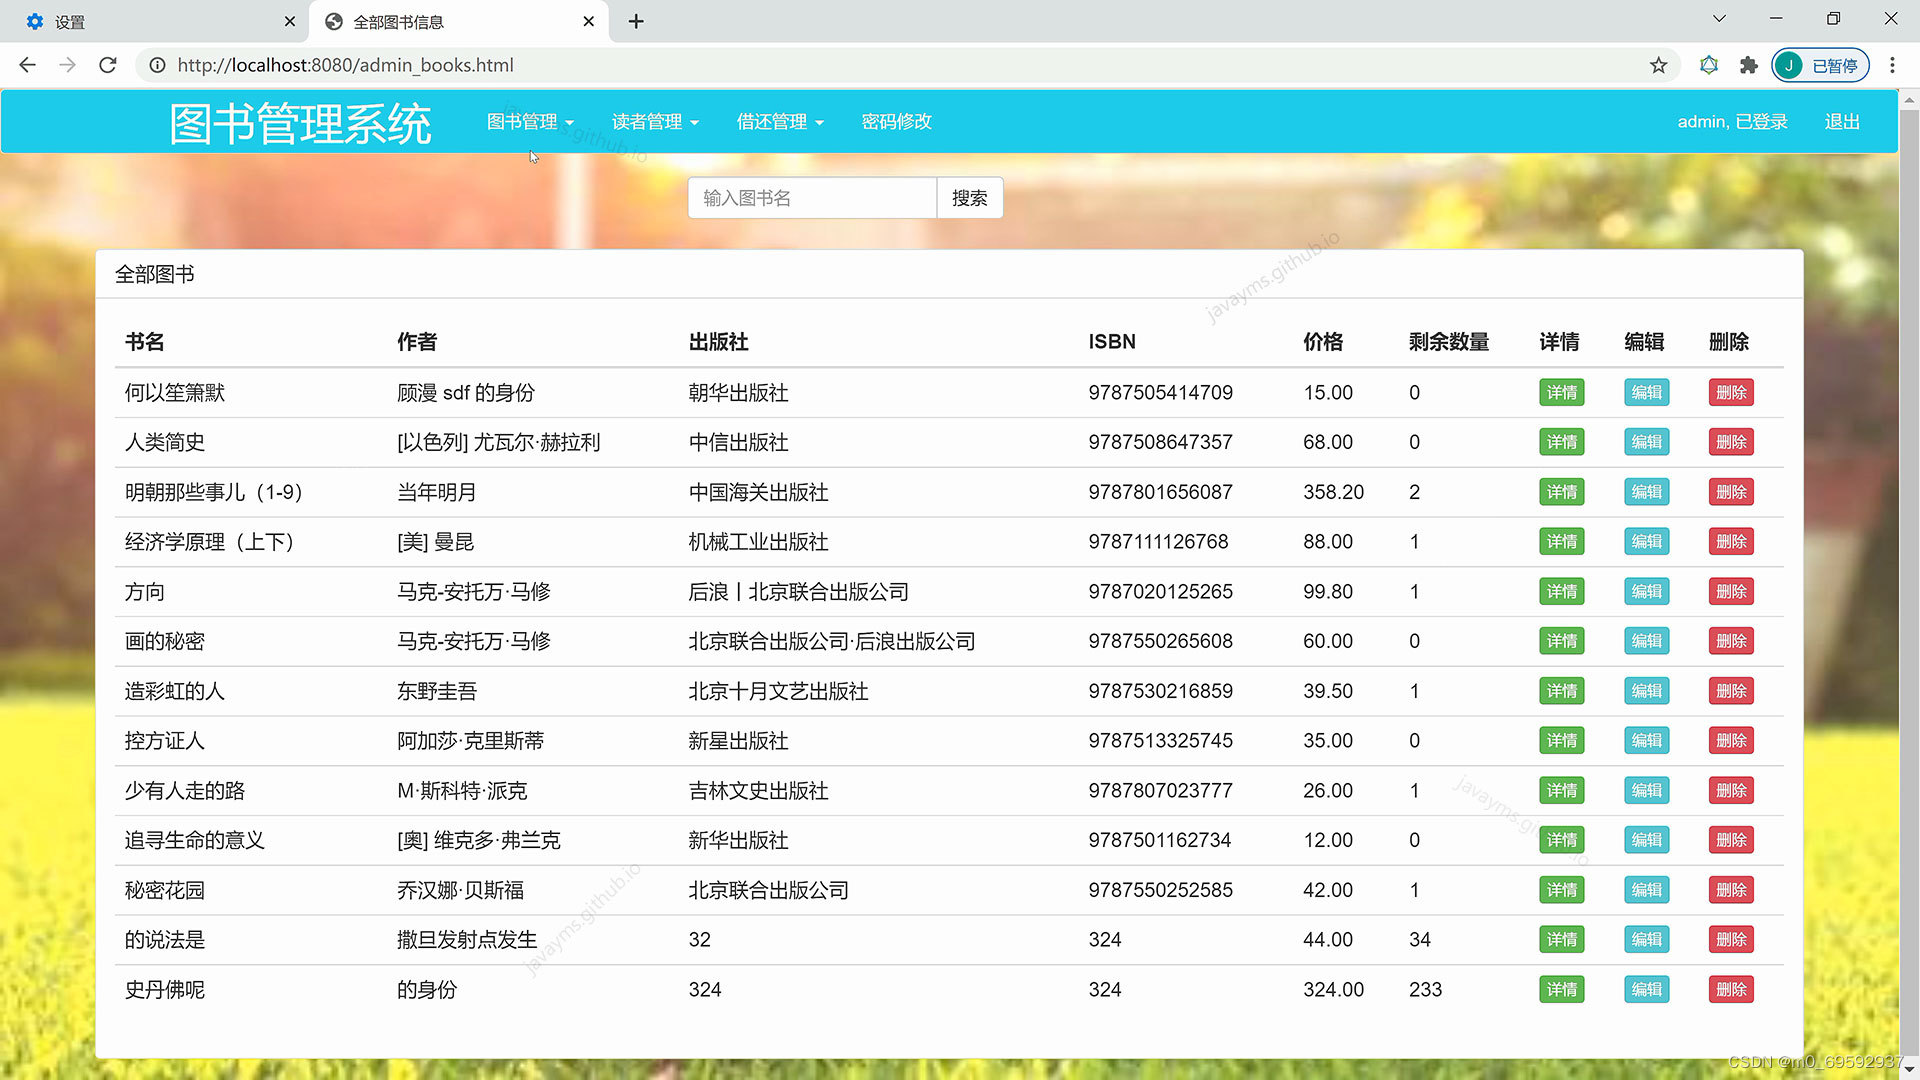Bookmark this page with the star icon
The image size is (1920, 1080).
[x=1658, y=65]
